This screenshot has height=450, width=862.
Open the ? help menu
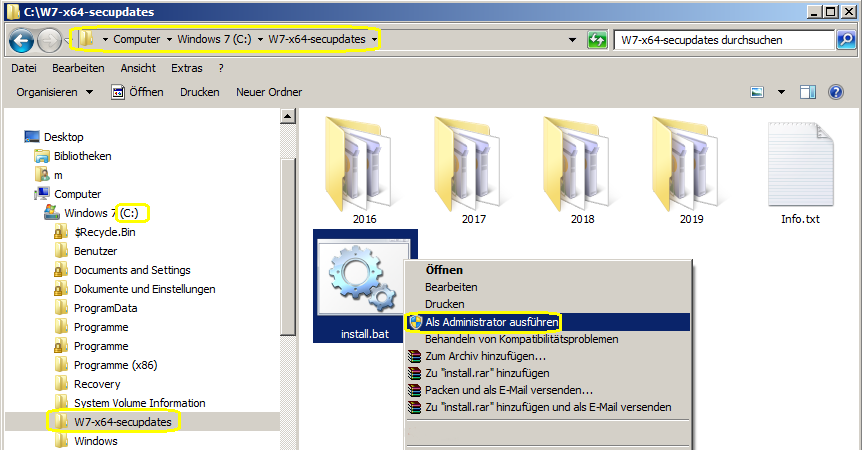tap(221, 68)
